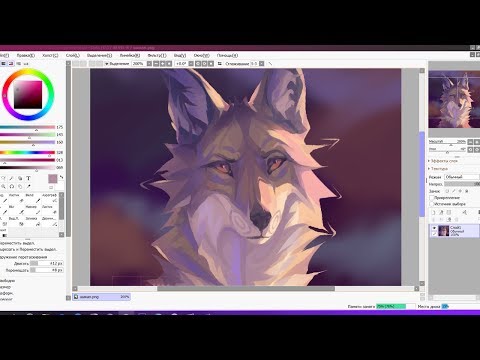Click the hue rainbow slider bar
The image size is (480, 360).
pos(27,152)
